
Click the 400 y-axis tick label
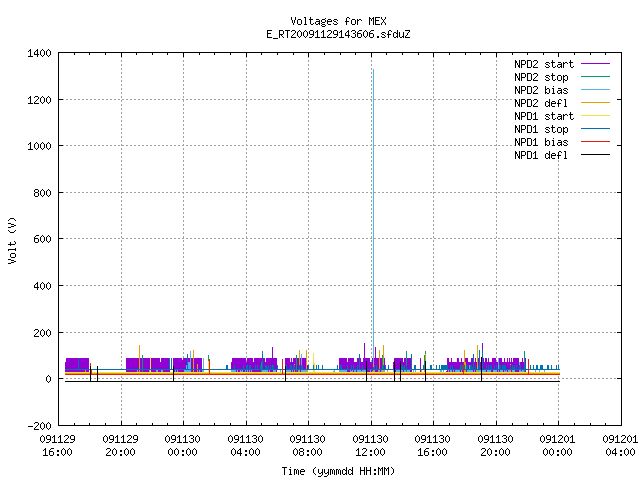pos(42,286)
